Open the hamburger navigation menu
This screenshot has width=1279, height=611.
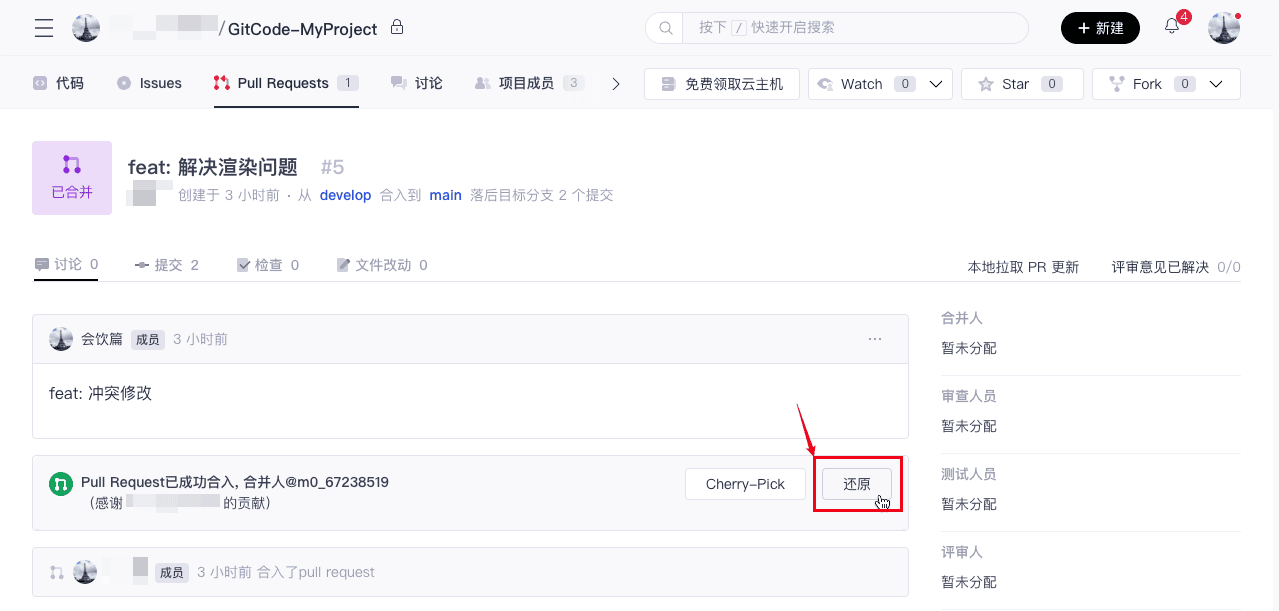tap(44, 28)
